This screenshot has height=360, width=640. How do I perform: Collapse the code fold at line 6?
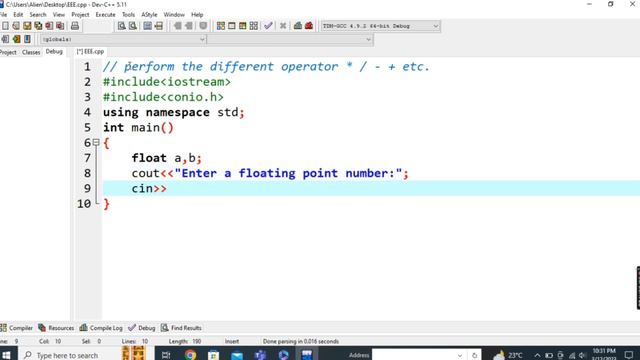(96, 142)
